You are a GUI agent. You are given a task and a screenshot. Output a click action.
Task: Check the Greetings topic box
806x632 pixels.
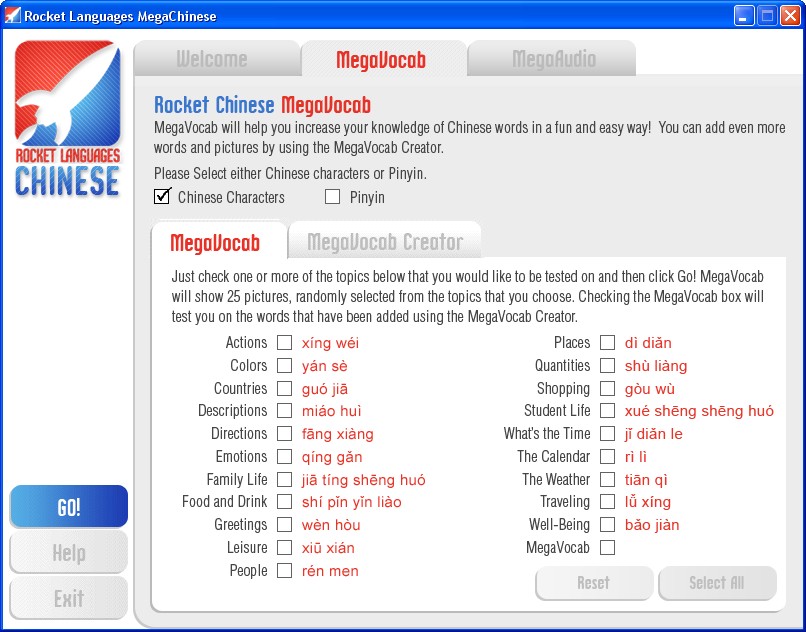point(284,525)
